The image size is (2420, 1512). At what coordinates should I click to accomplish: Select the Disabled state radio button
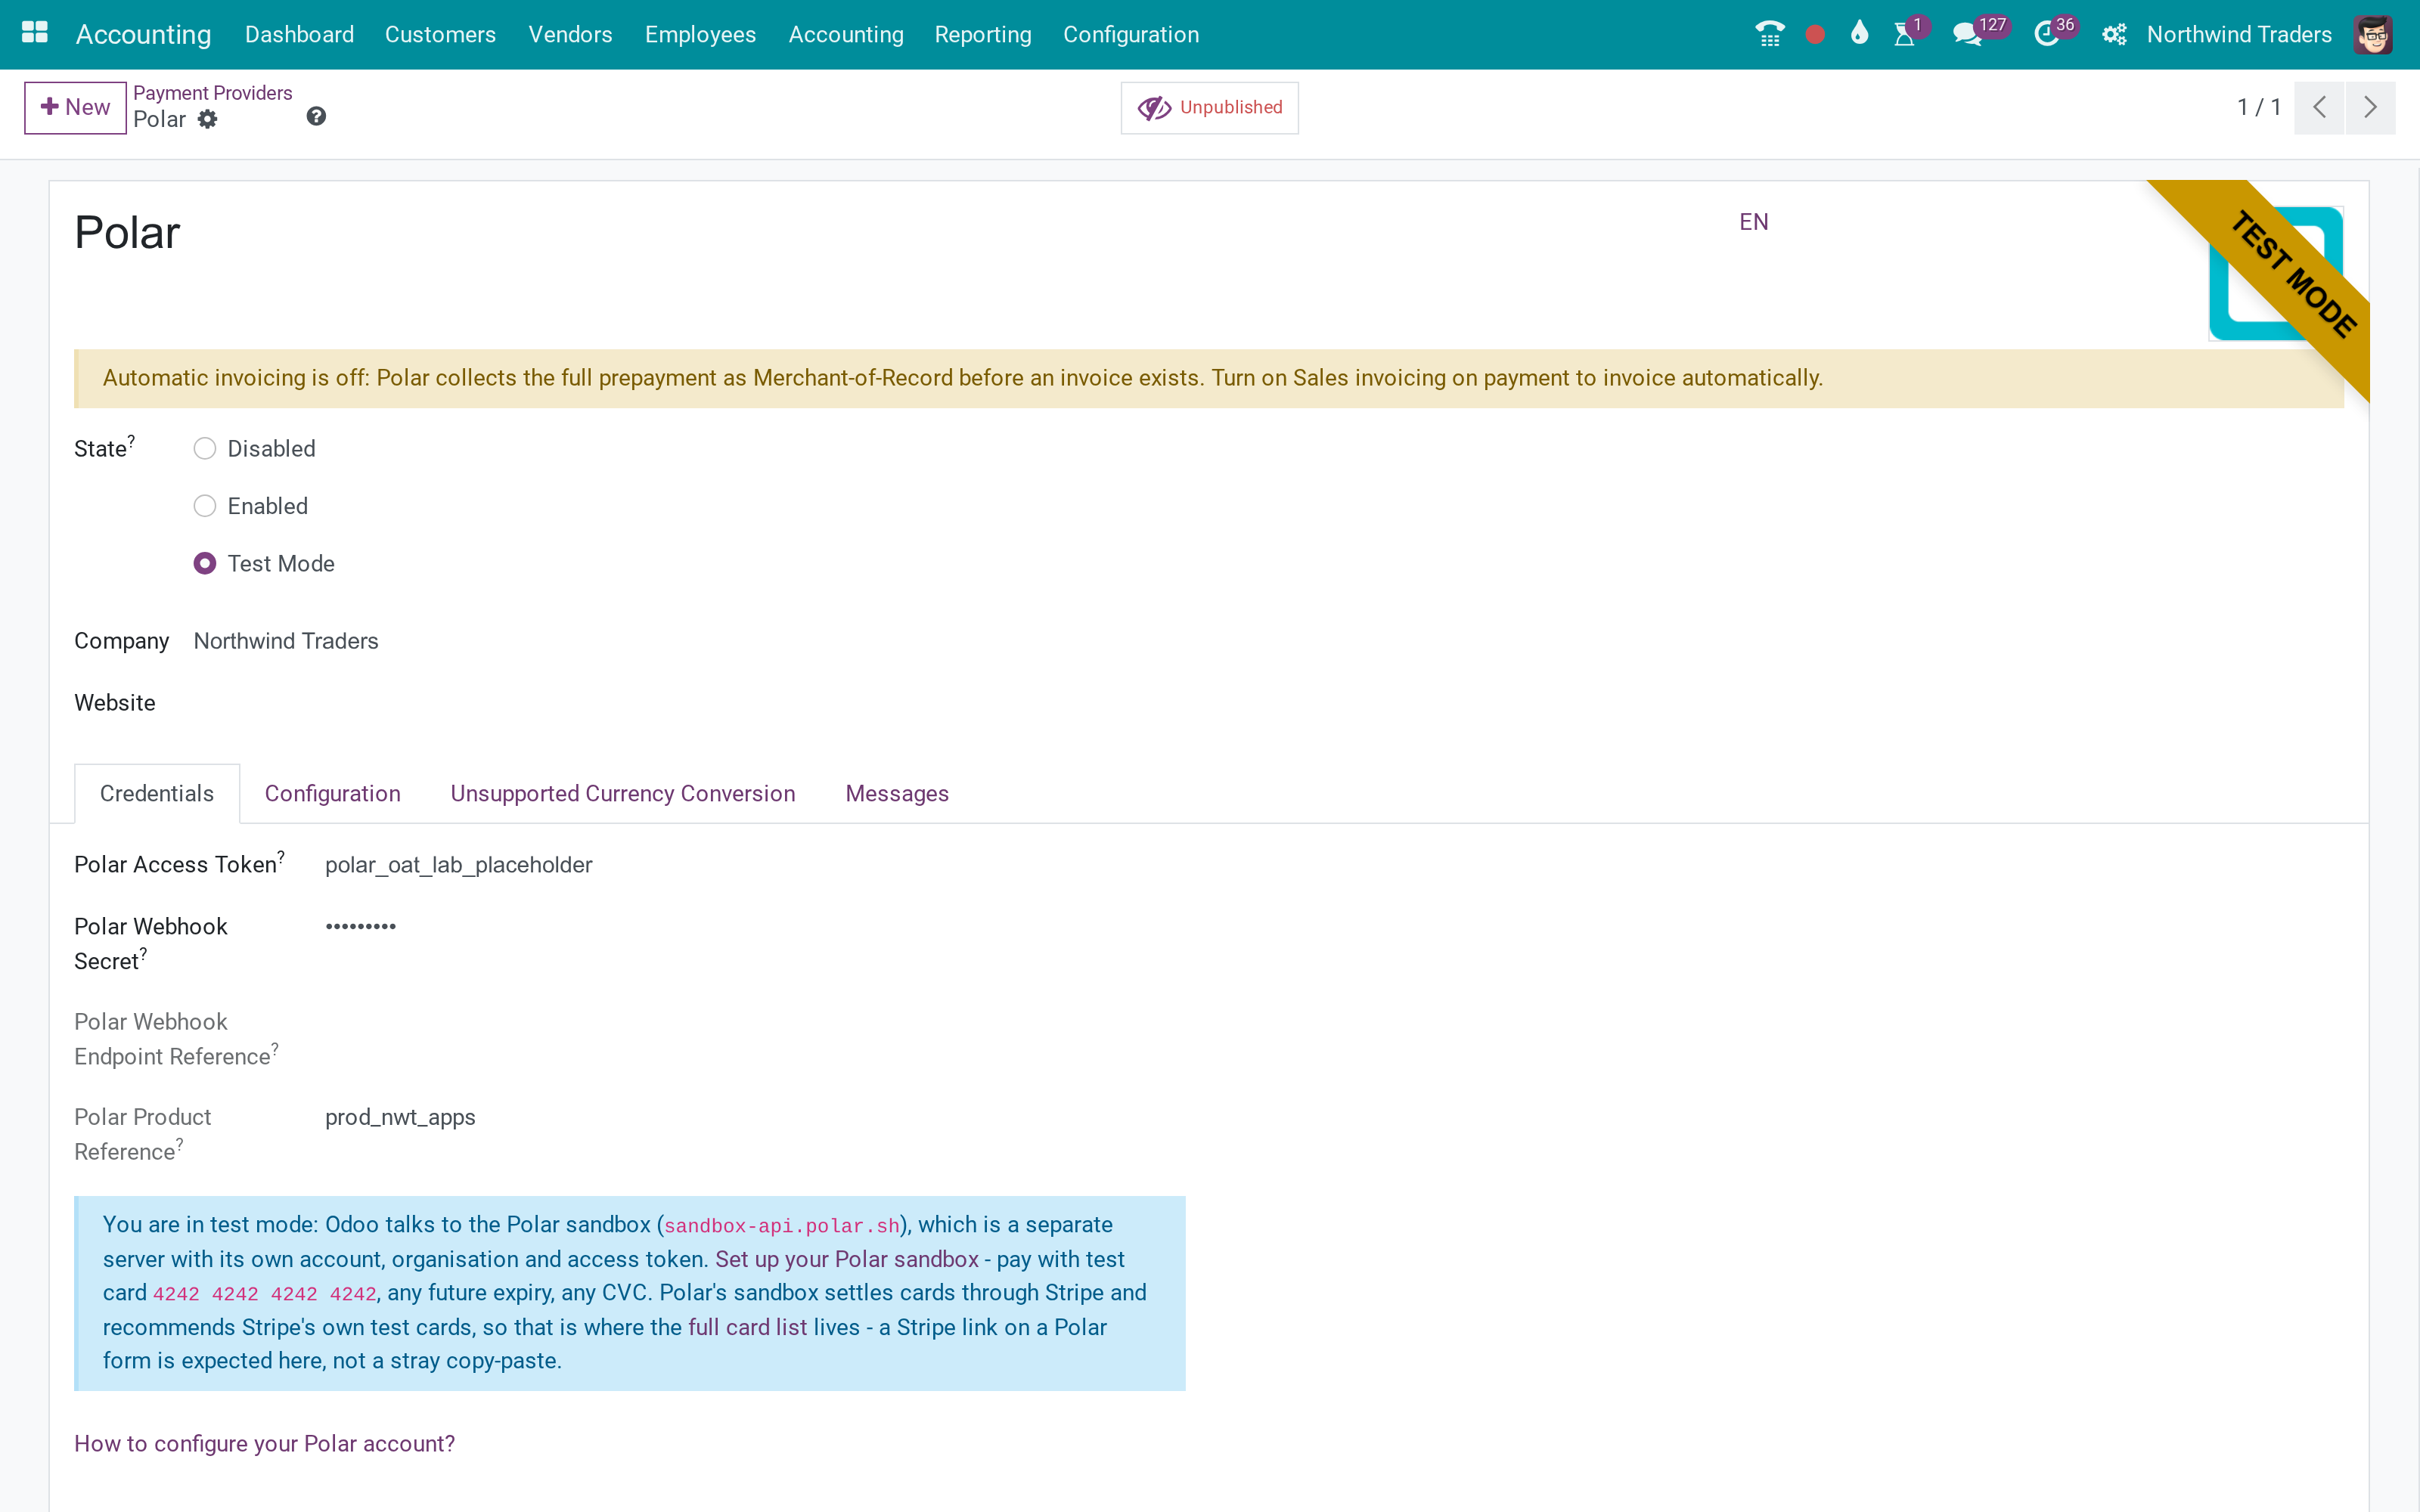(204, 448)
